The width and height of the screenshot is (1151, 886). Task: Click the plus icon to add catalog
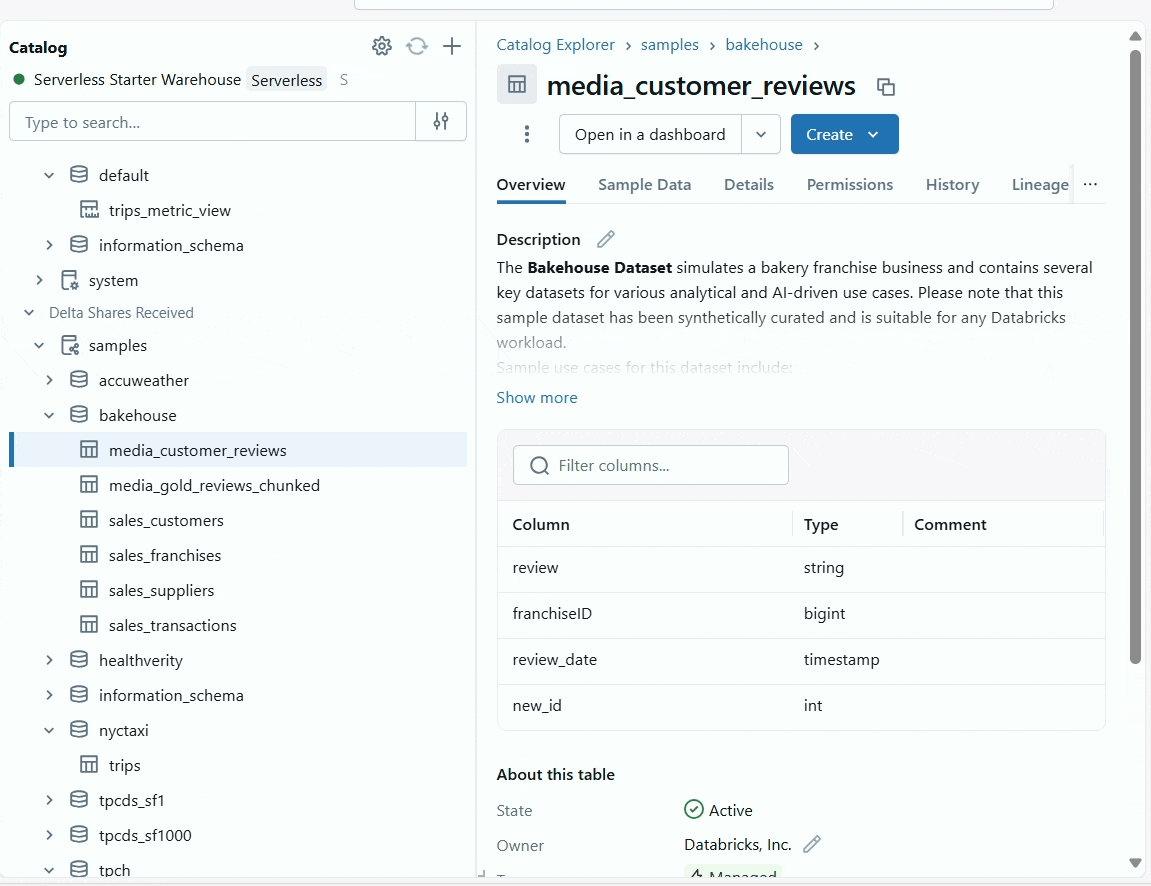452,46
